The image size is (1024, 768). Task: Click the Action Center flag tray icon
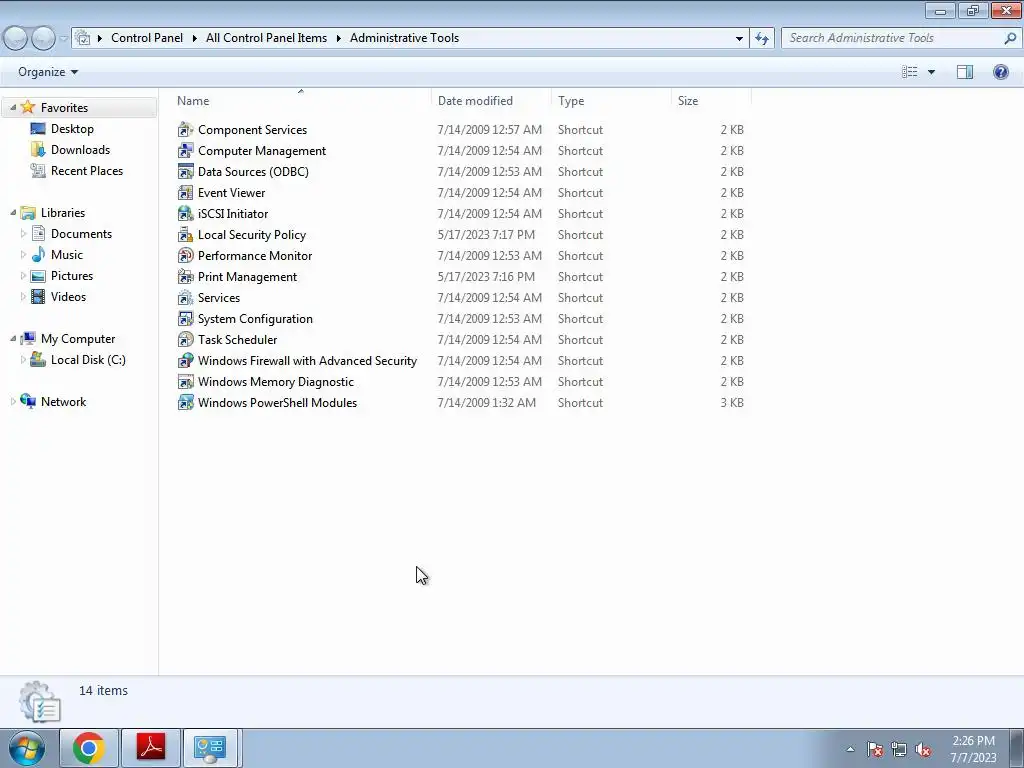click(x=875, y=750)
